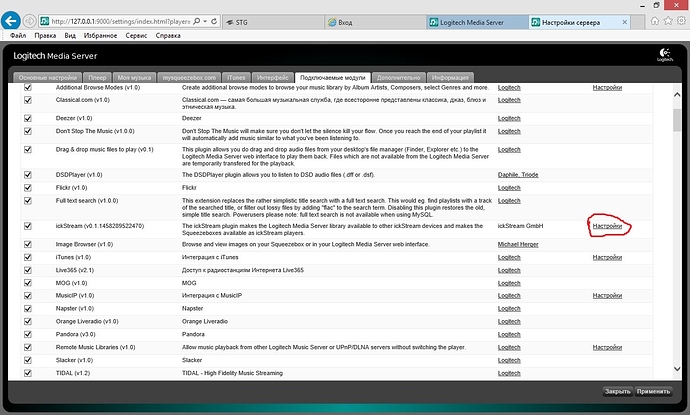
Task: Click the refresh icon in address bar
Action: (214, 21)
